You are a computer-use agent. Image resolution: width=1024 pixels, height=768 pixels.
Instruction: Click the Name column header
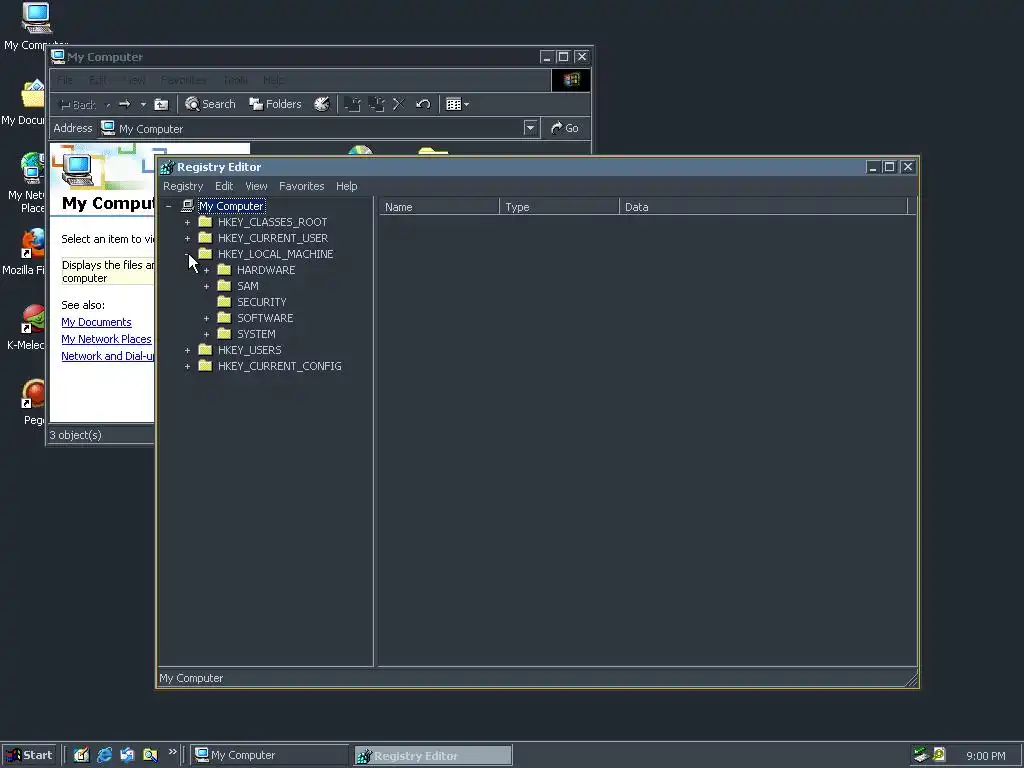(x=439, y=207)
